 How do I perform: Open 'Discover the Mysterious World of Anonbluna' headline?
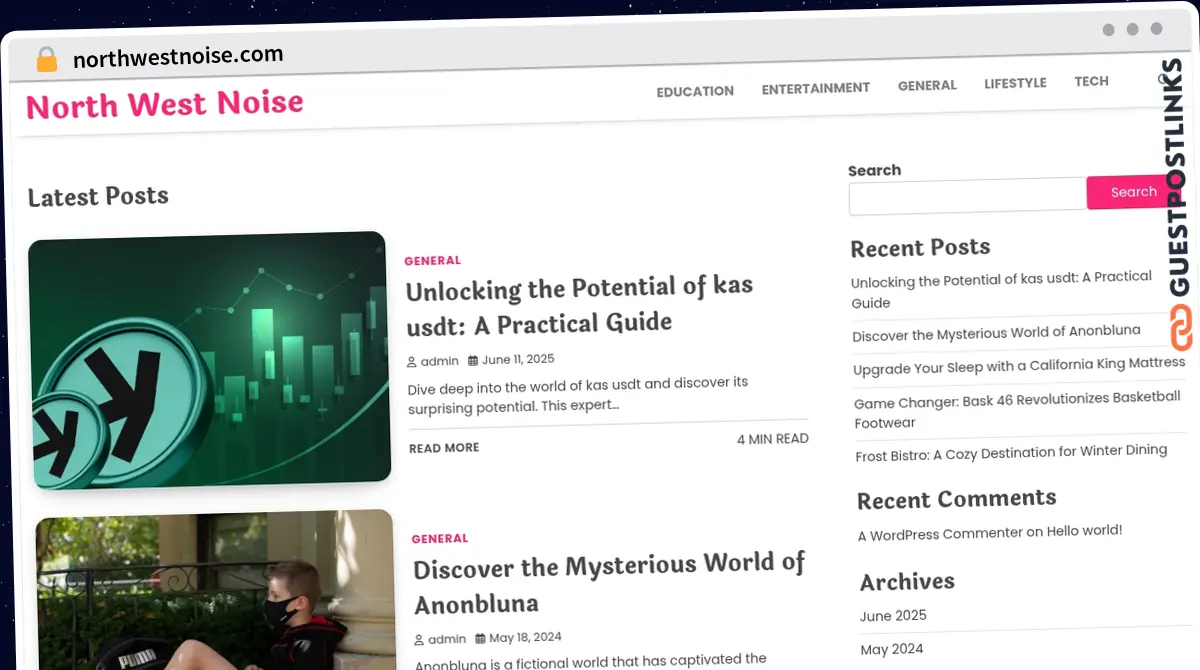(x=609, y=584)
